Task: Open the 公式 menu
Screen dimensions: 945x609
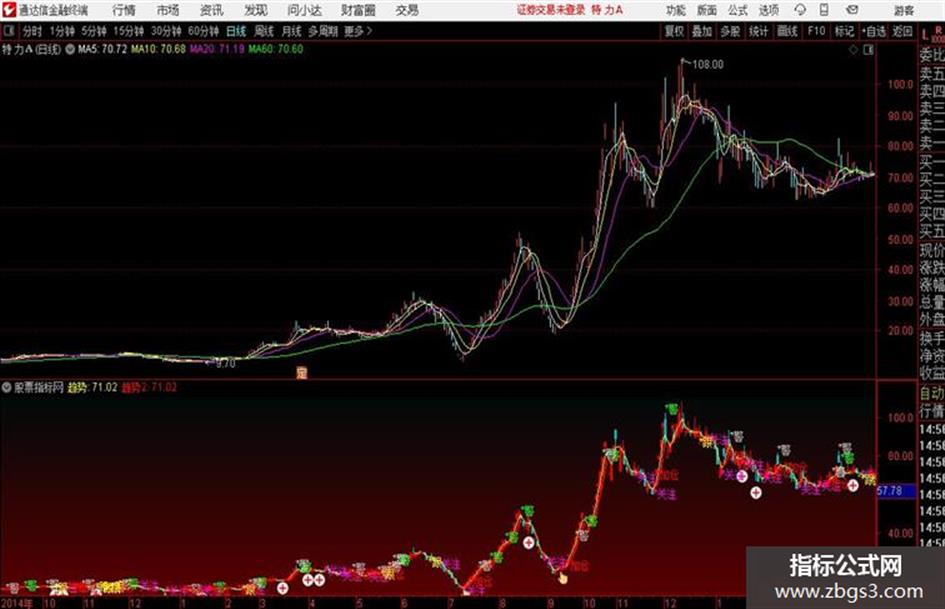Action: pyautogui.click(x=738, y=10)
